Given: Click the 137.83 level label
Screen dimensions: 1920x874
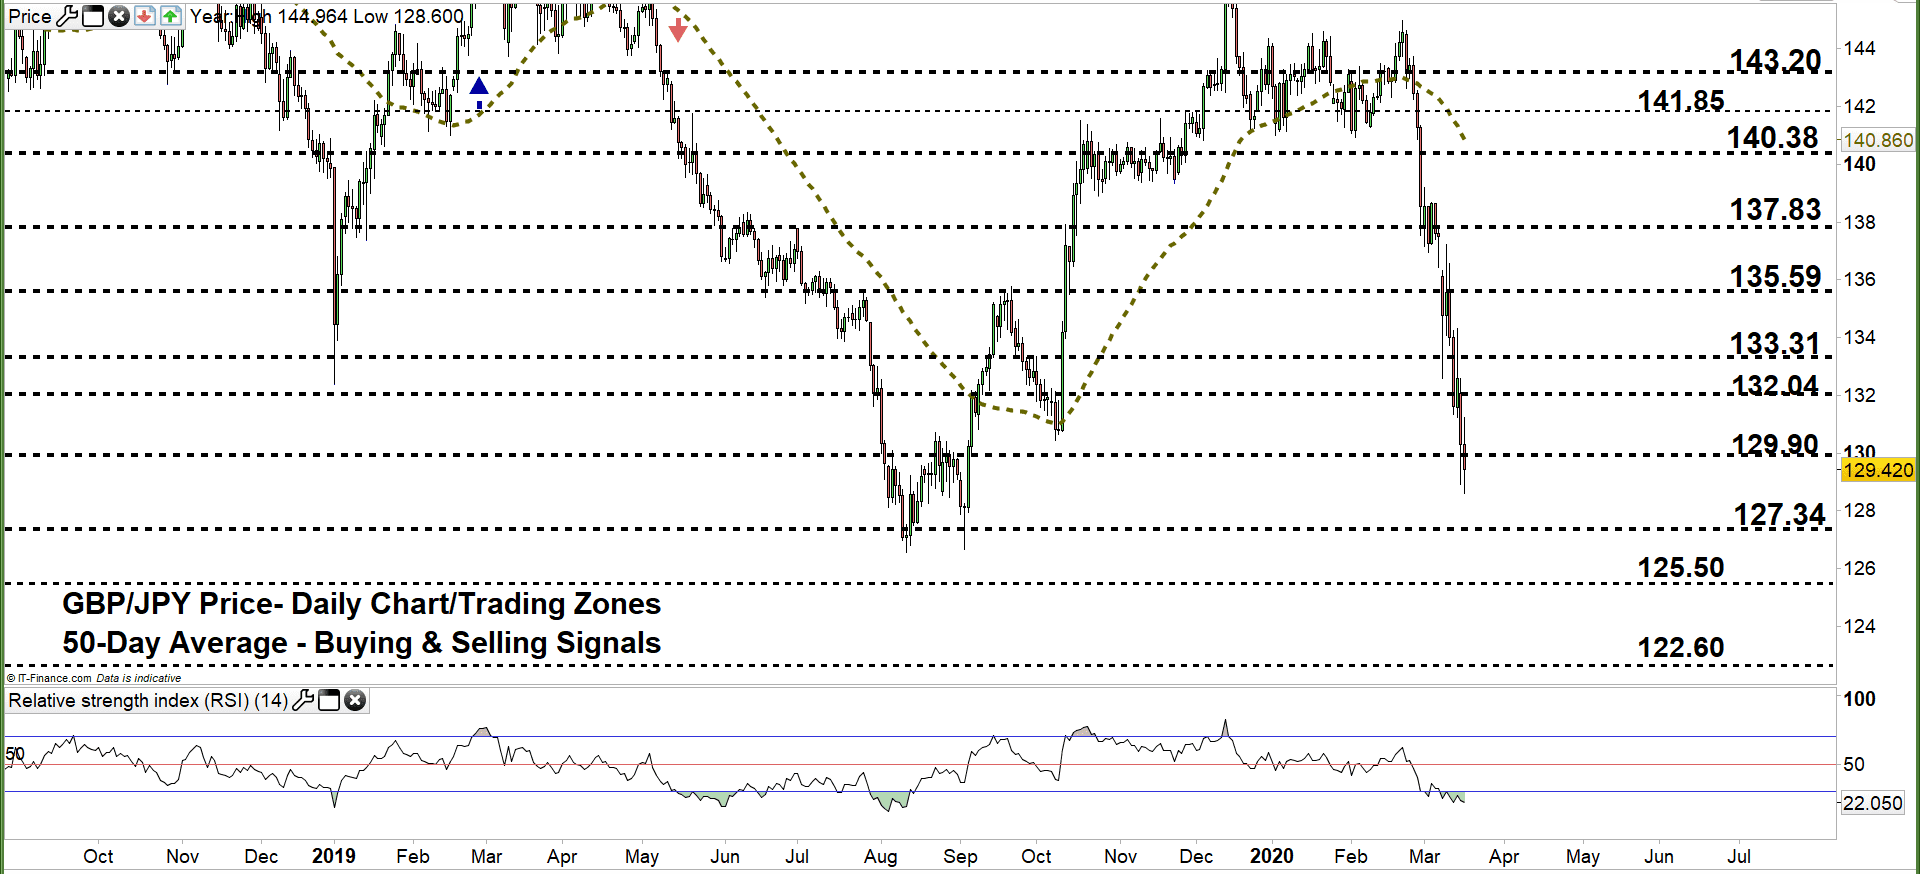Looking at the screenshot, I should 1776,209.
